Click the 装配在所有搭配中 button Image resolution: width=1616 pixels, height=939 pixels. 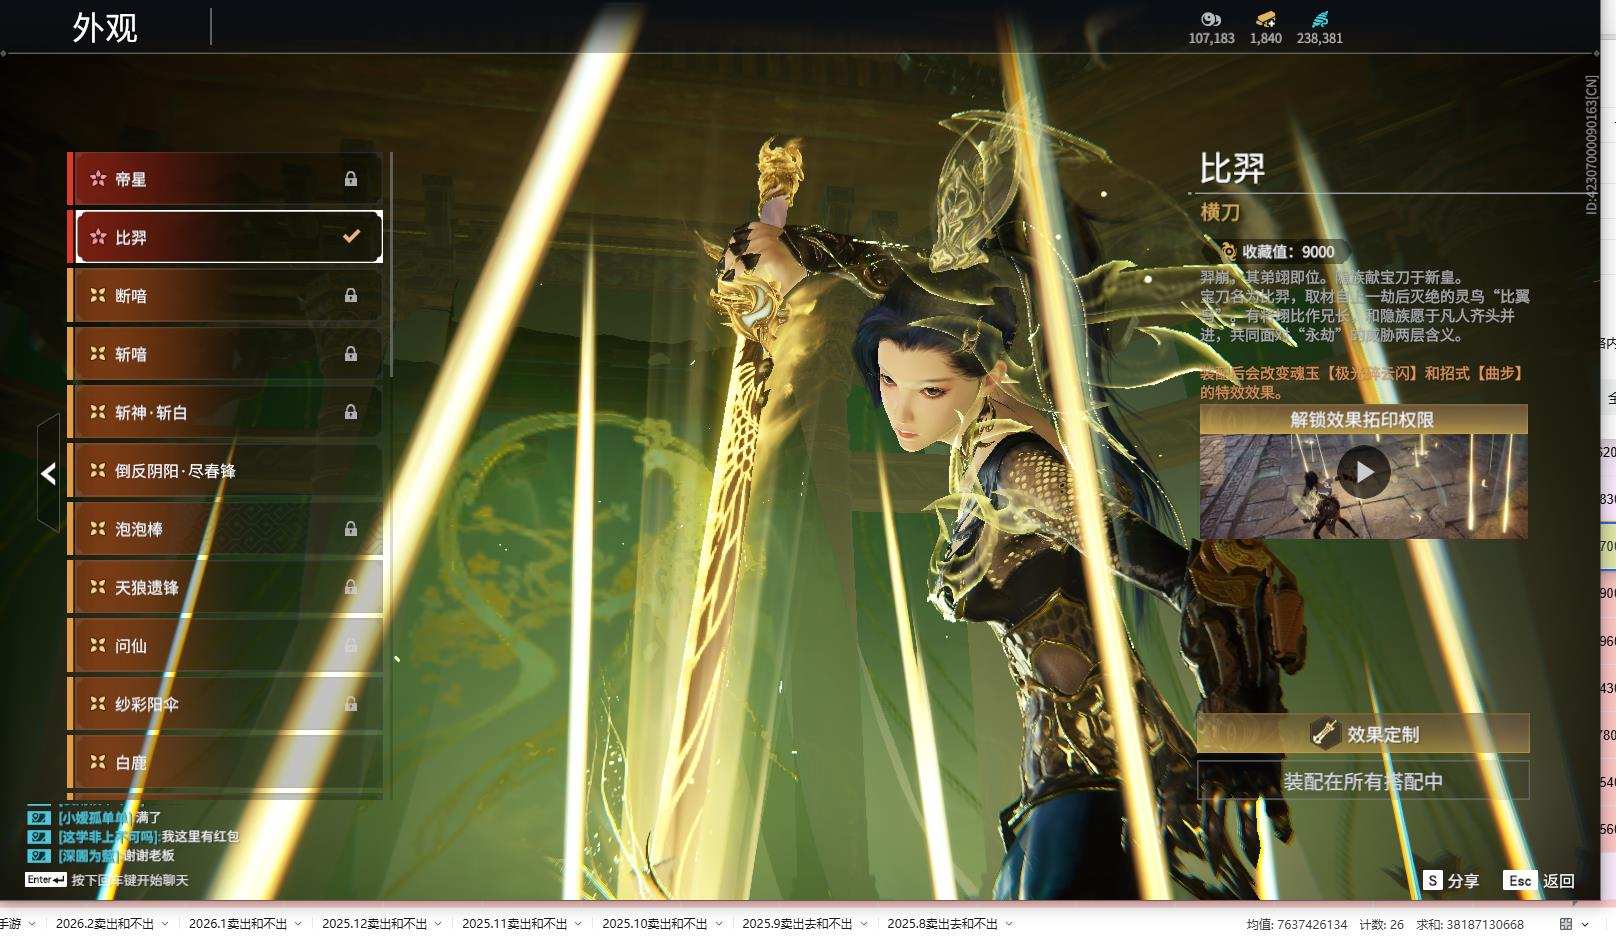click(x=1363, y=781)
